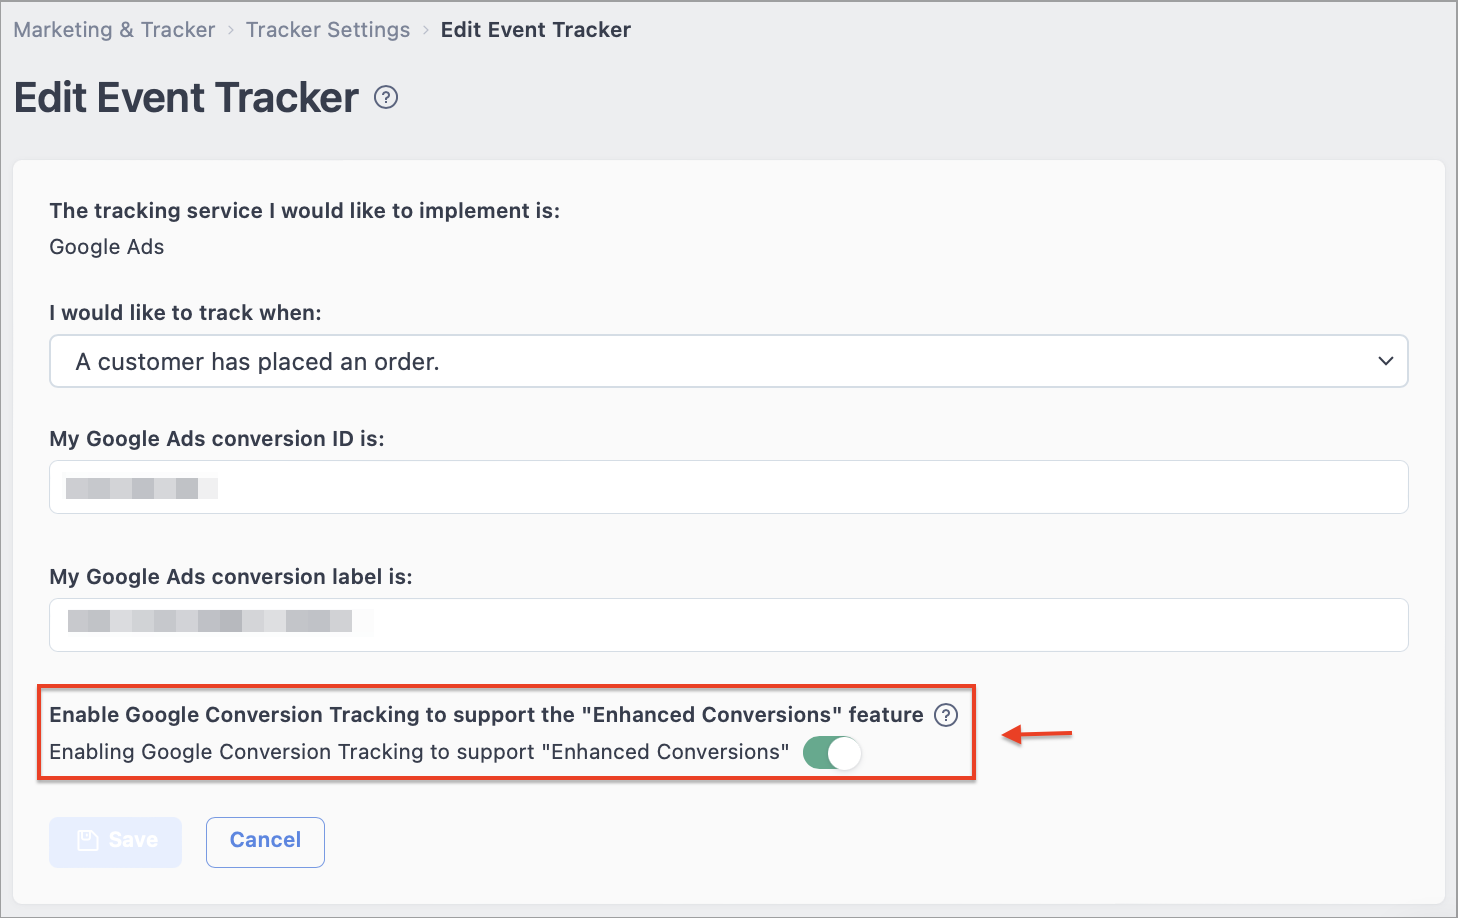This screenshot has width=1458, height=918.
Task: Select 'A customer has placed an order.' option
Action: coord(258,362)
